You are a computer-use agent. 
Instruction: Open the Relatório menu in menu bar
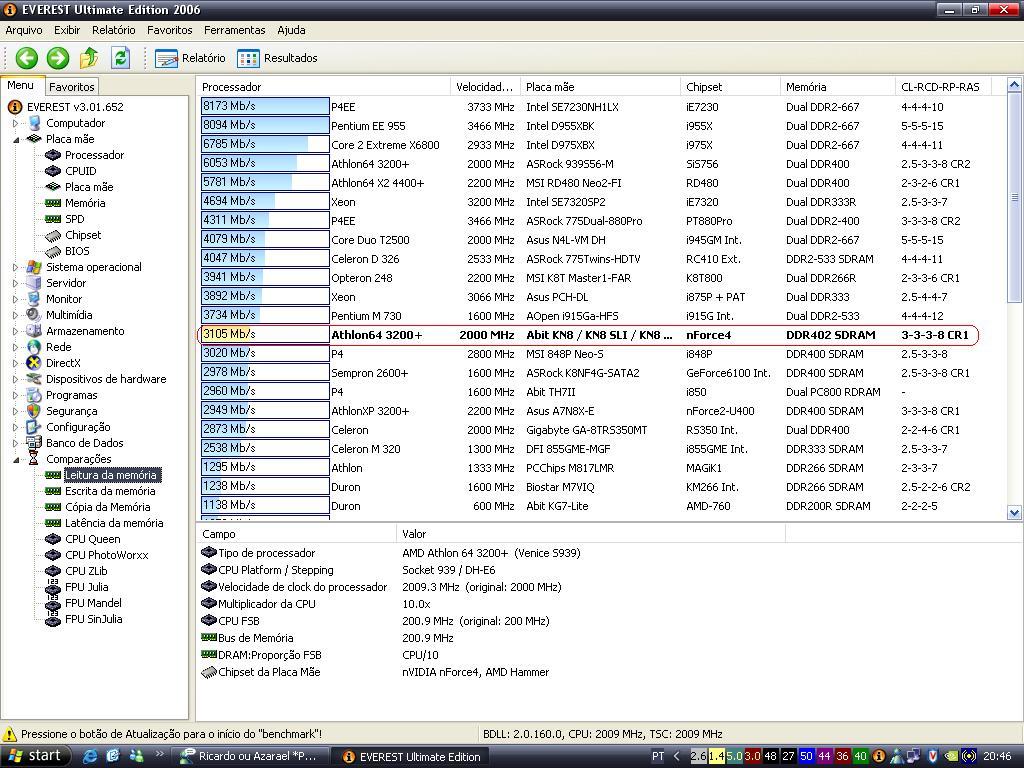[x=114, y=30]
